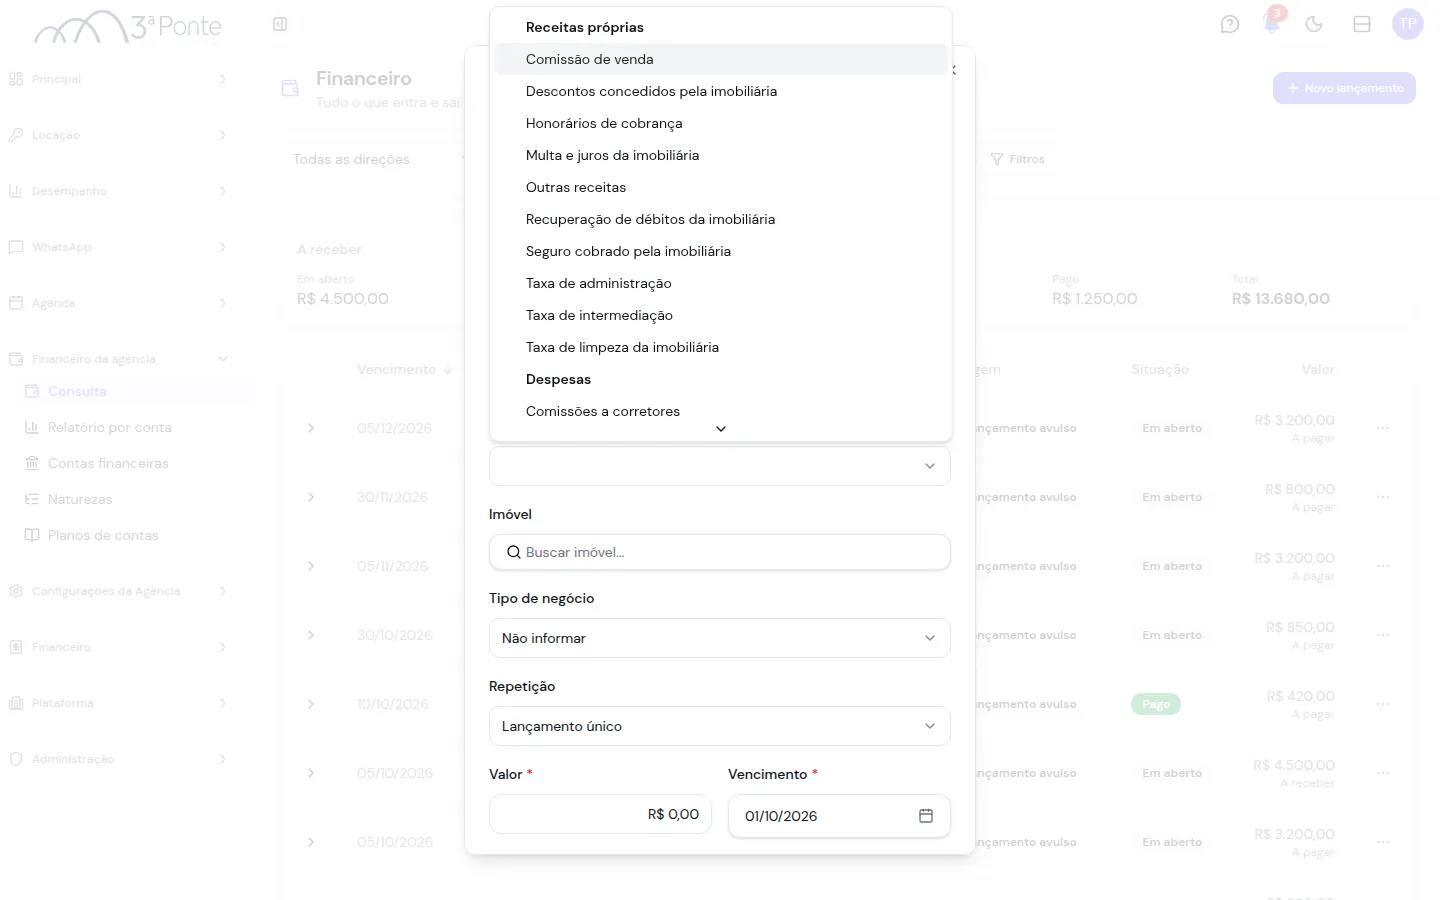Expand 'Locação' sidebar section
Screen dimensions: 1440x900
click(x=118, y=135)
